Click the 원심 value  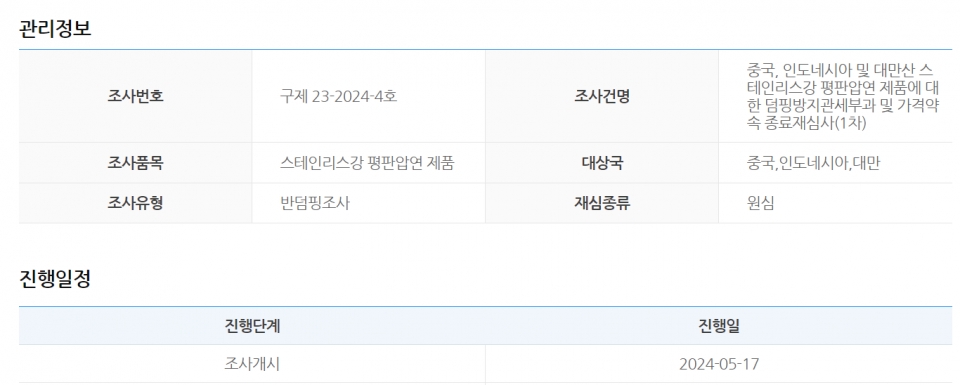[x=760, y=203]
